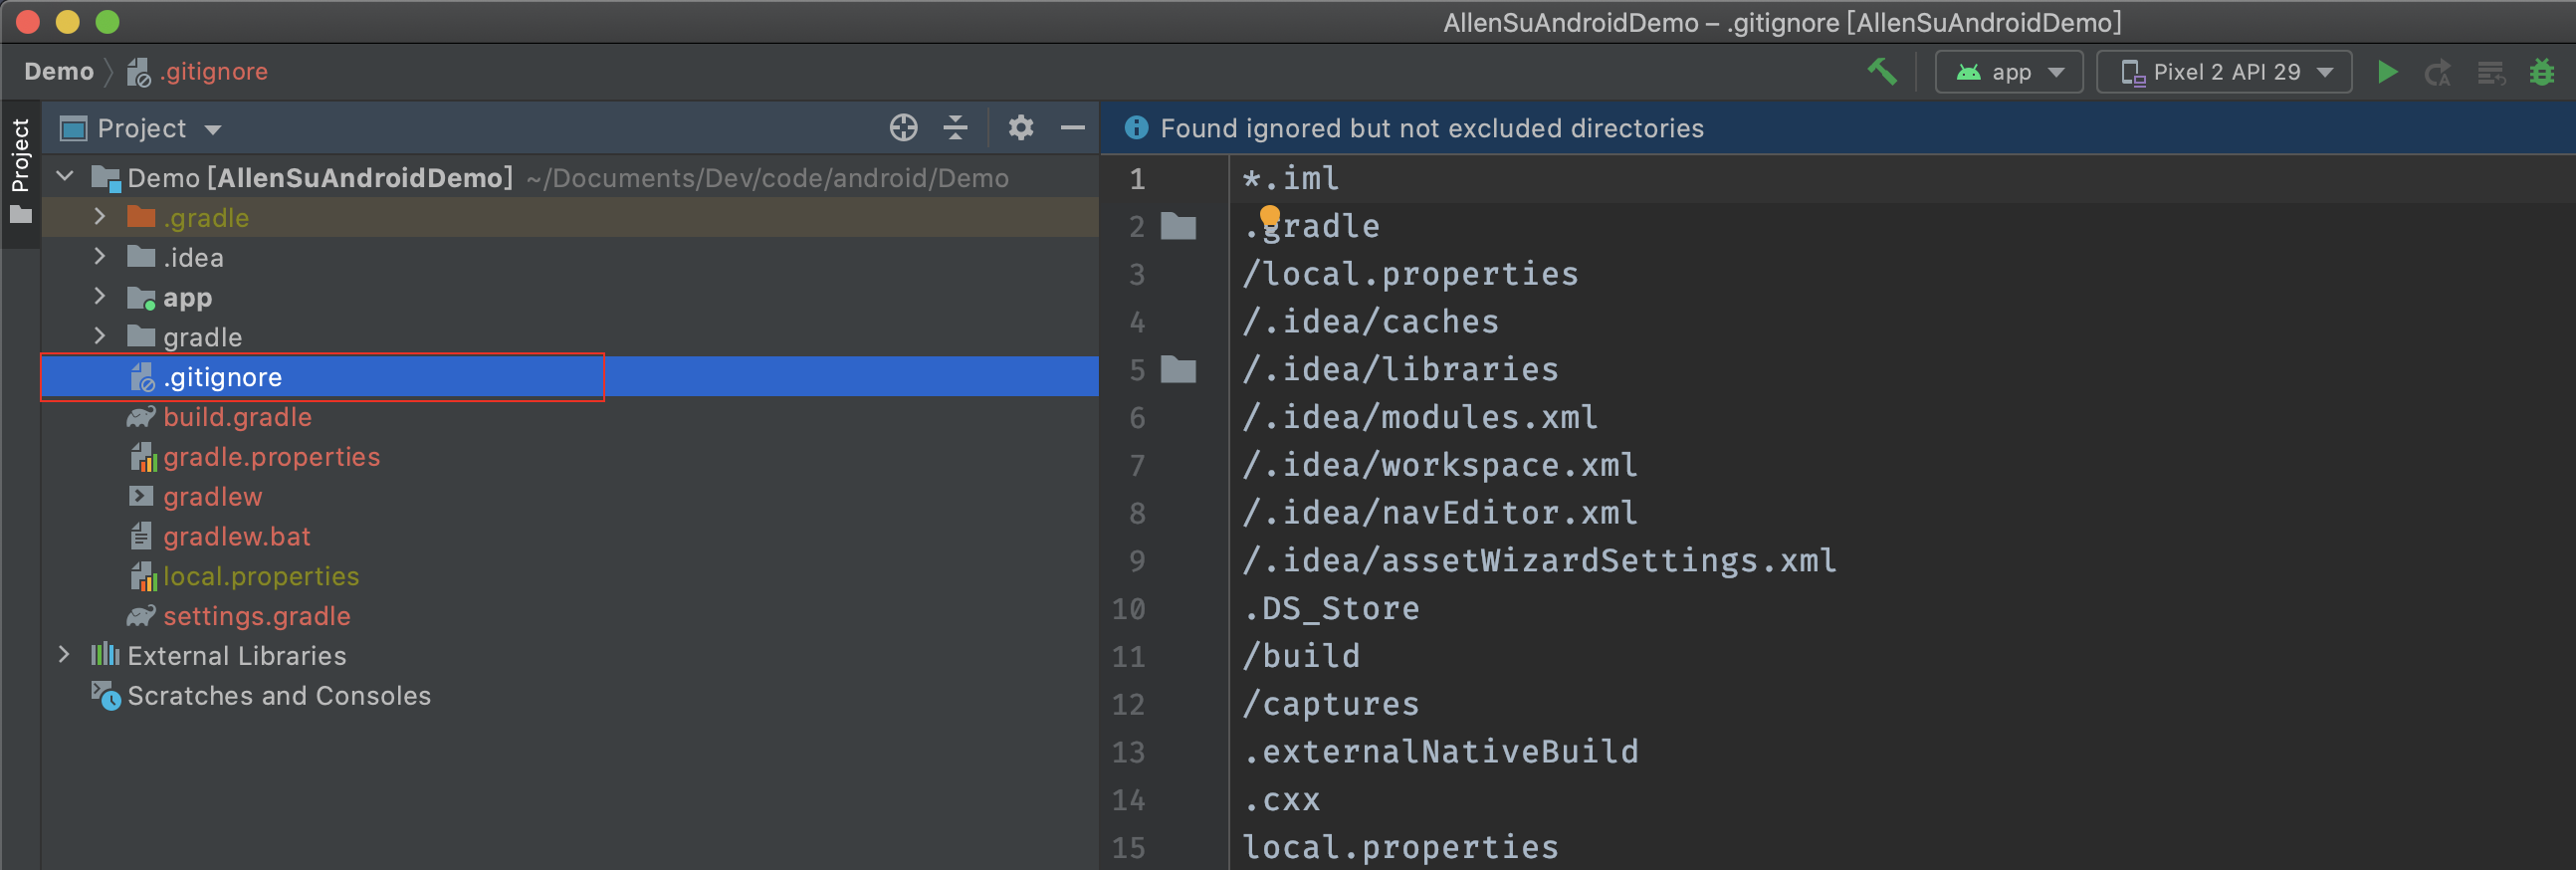The image size is (2576, 870).
Task: Click Demo in the breadcrumb bar
Action: [59, 72]
